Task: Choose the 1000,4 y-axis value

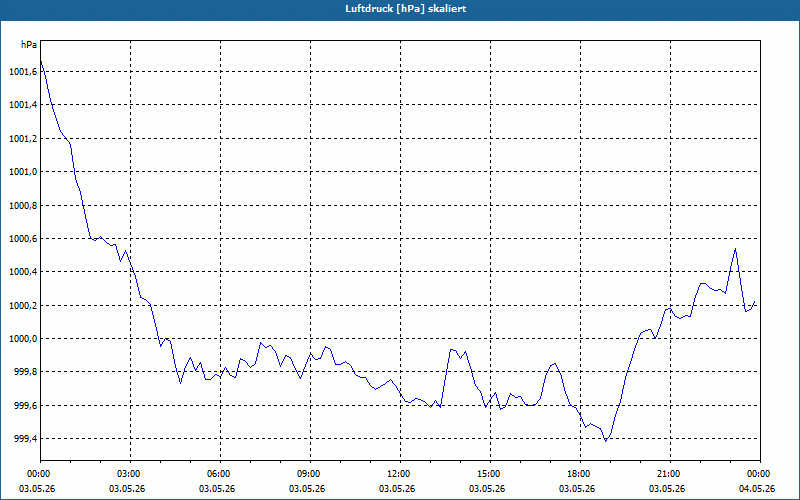Action: click(23, 272)
